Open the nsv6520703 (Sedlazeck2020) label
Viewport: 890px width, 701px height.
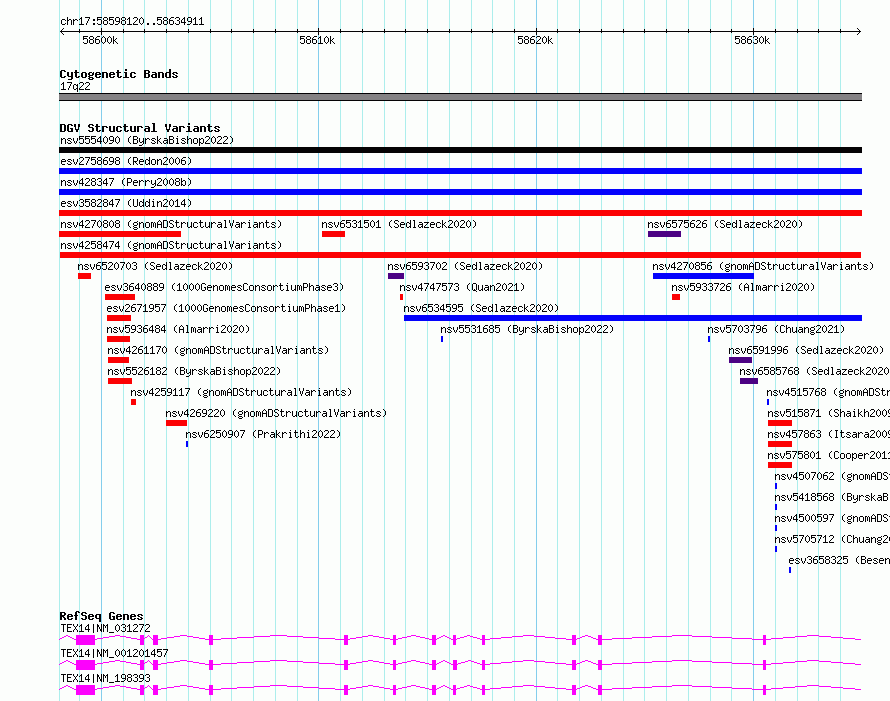click(155, 266)
